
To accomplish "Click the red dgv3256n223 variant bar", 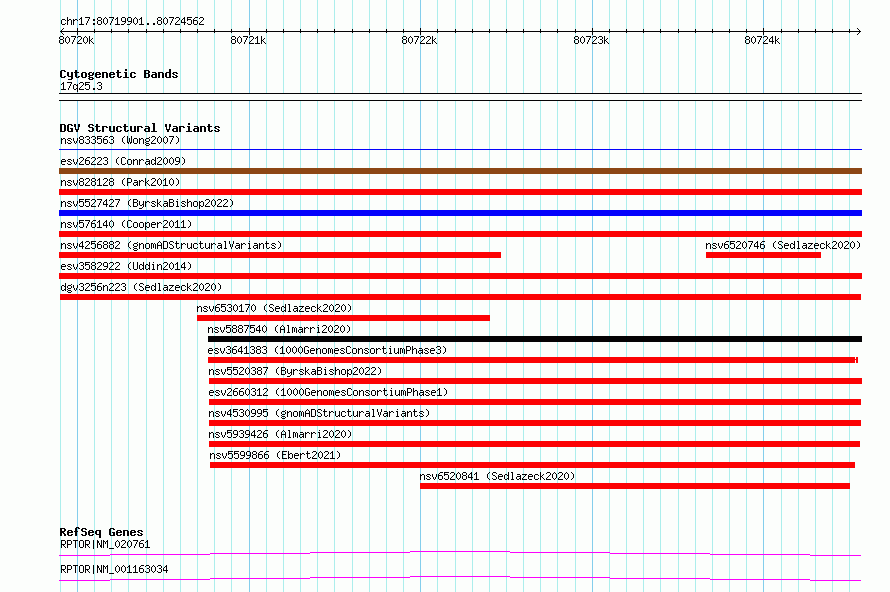I will (x=460, y=297).
